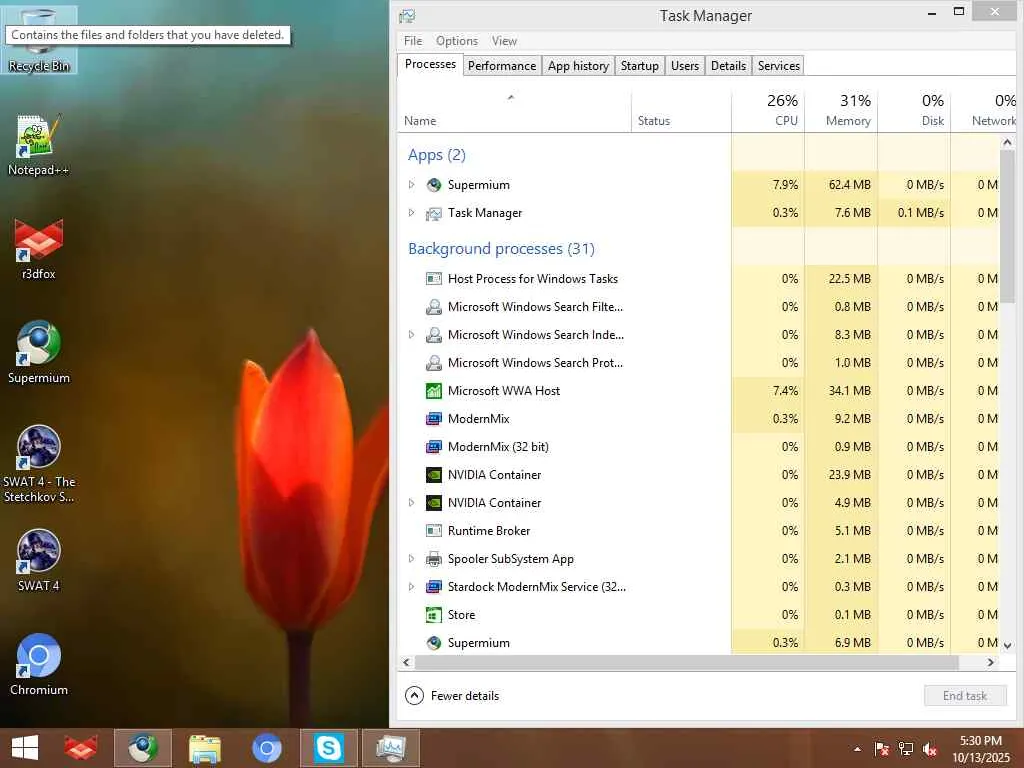Click the vertical scrollbar up arrow

[1007, 142]
